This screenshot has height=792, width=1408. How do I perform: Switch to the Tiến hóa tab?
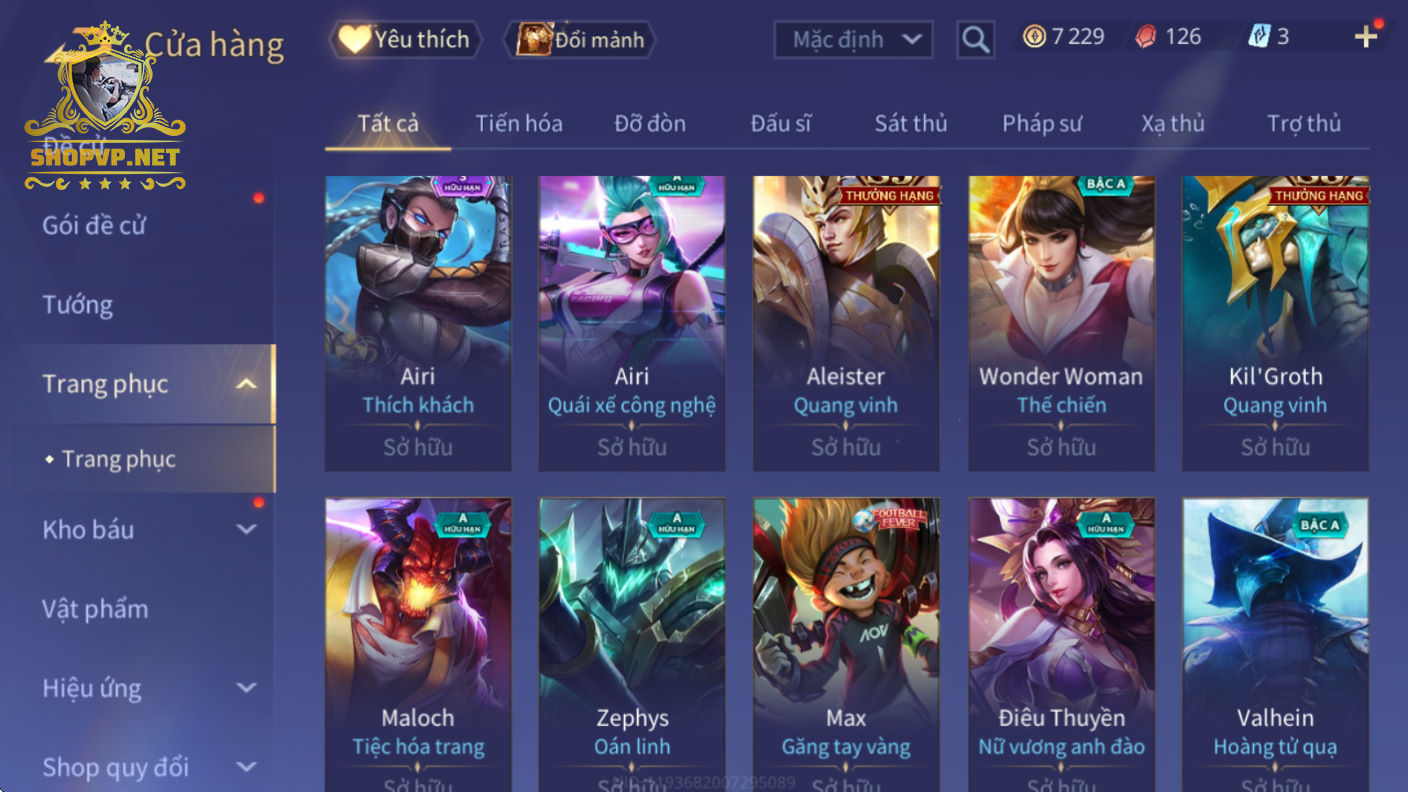(518, 123)
